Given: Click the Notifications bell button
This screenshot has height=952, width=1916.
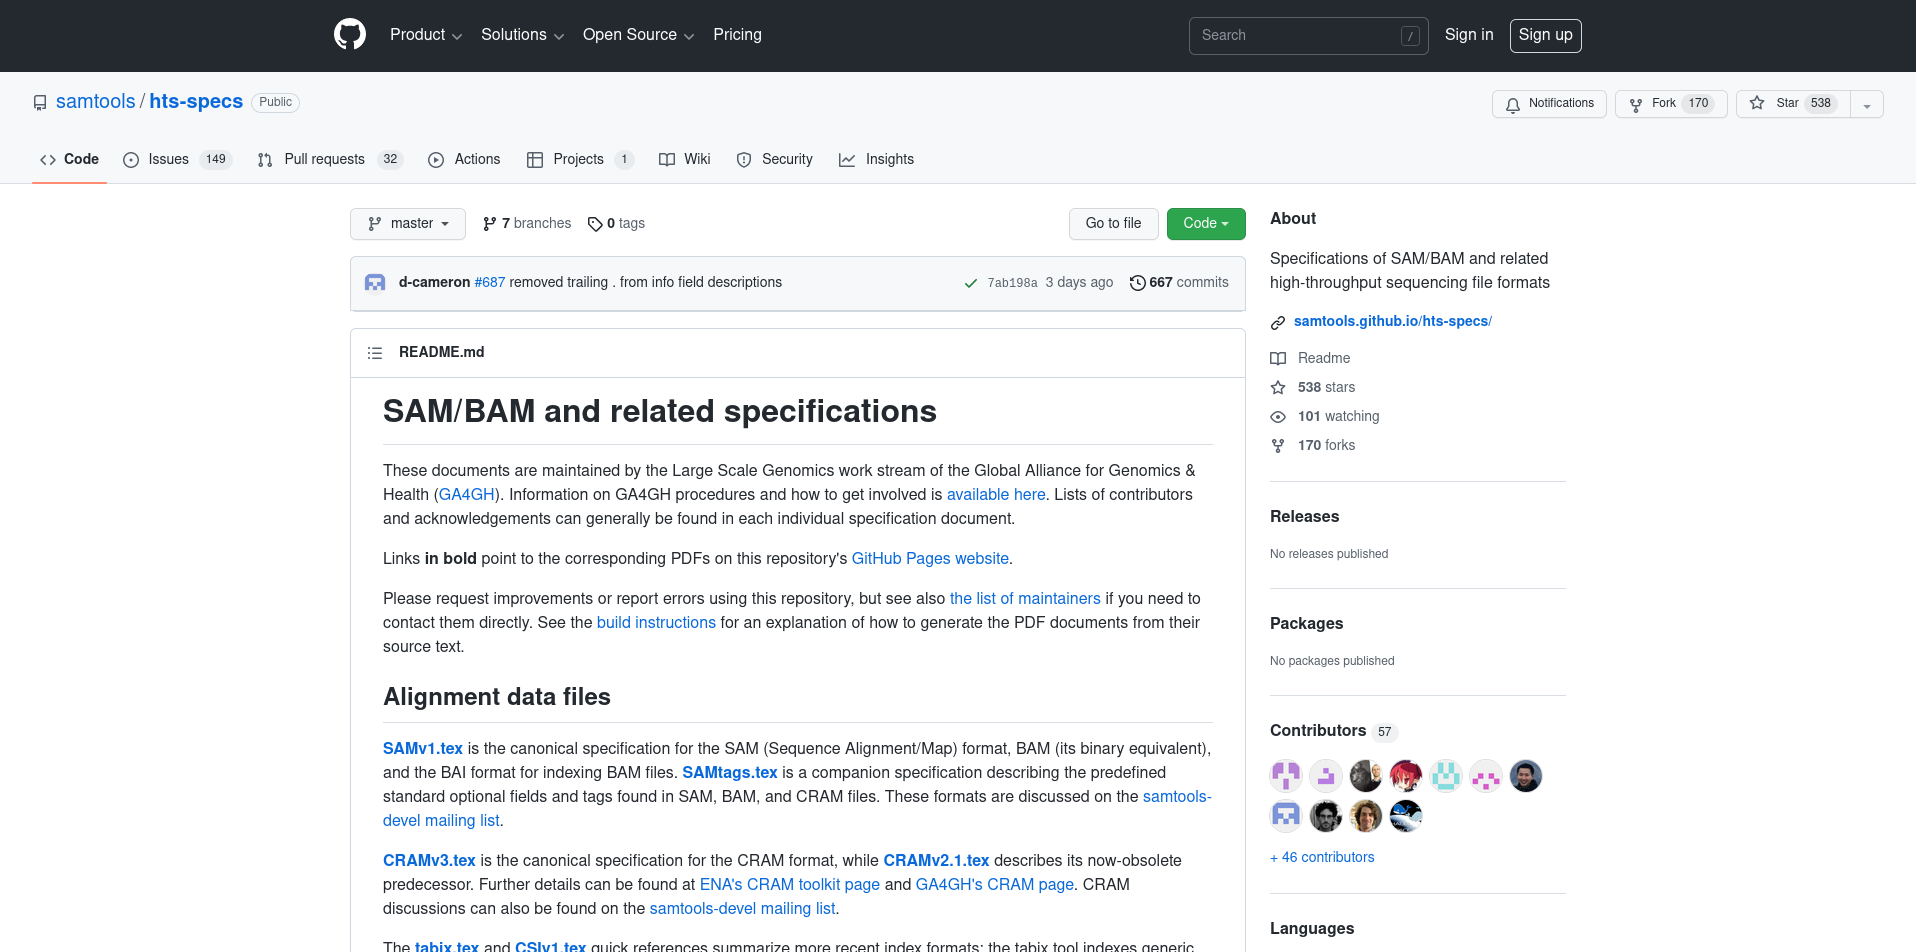Looking at the screenshot, I should click(x=1549, y=104).
